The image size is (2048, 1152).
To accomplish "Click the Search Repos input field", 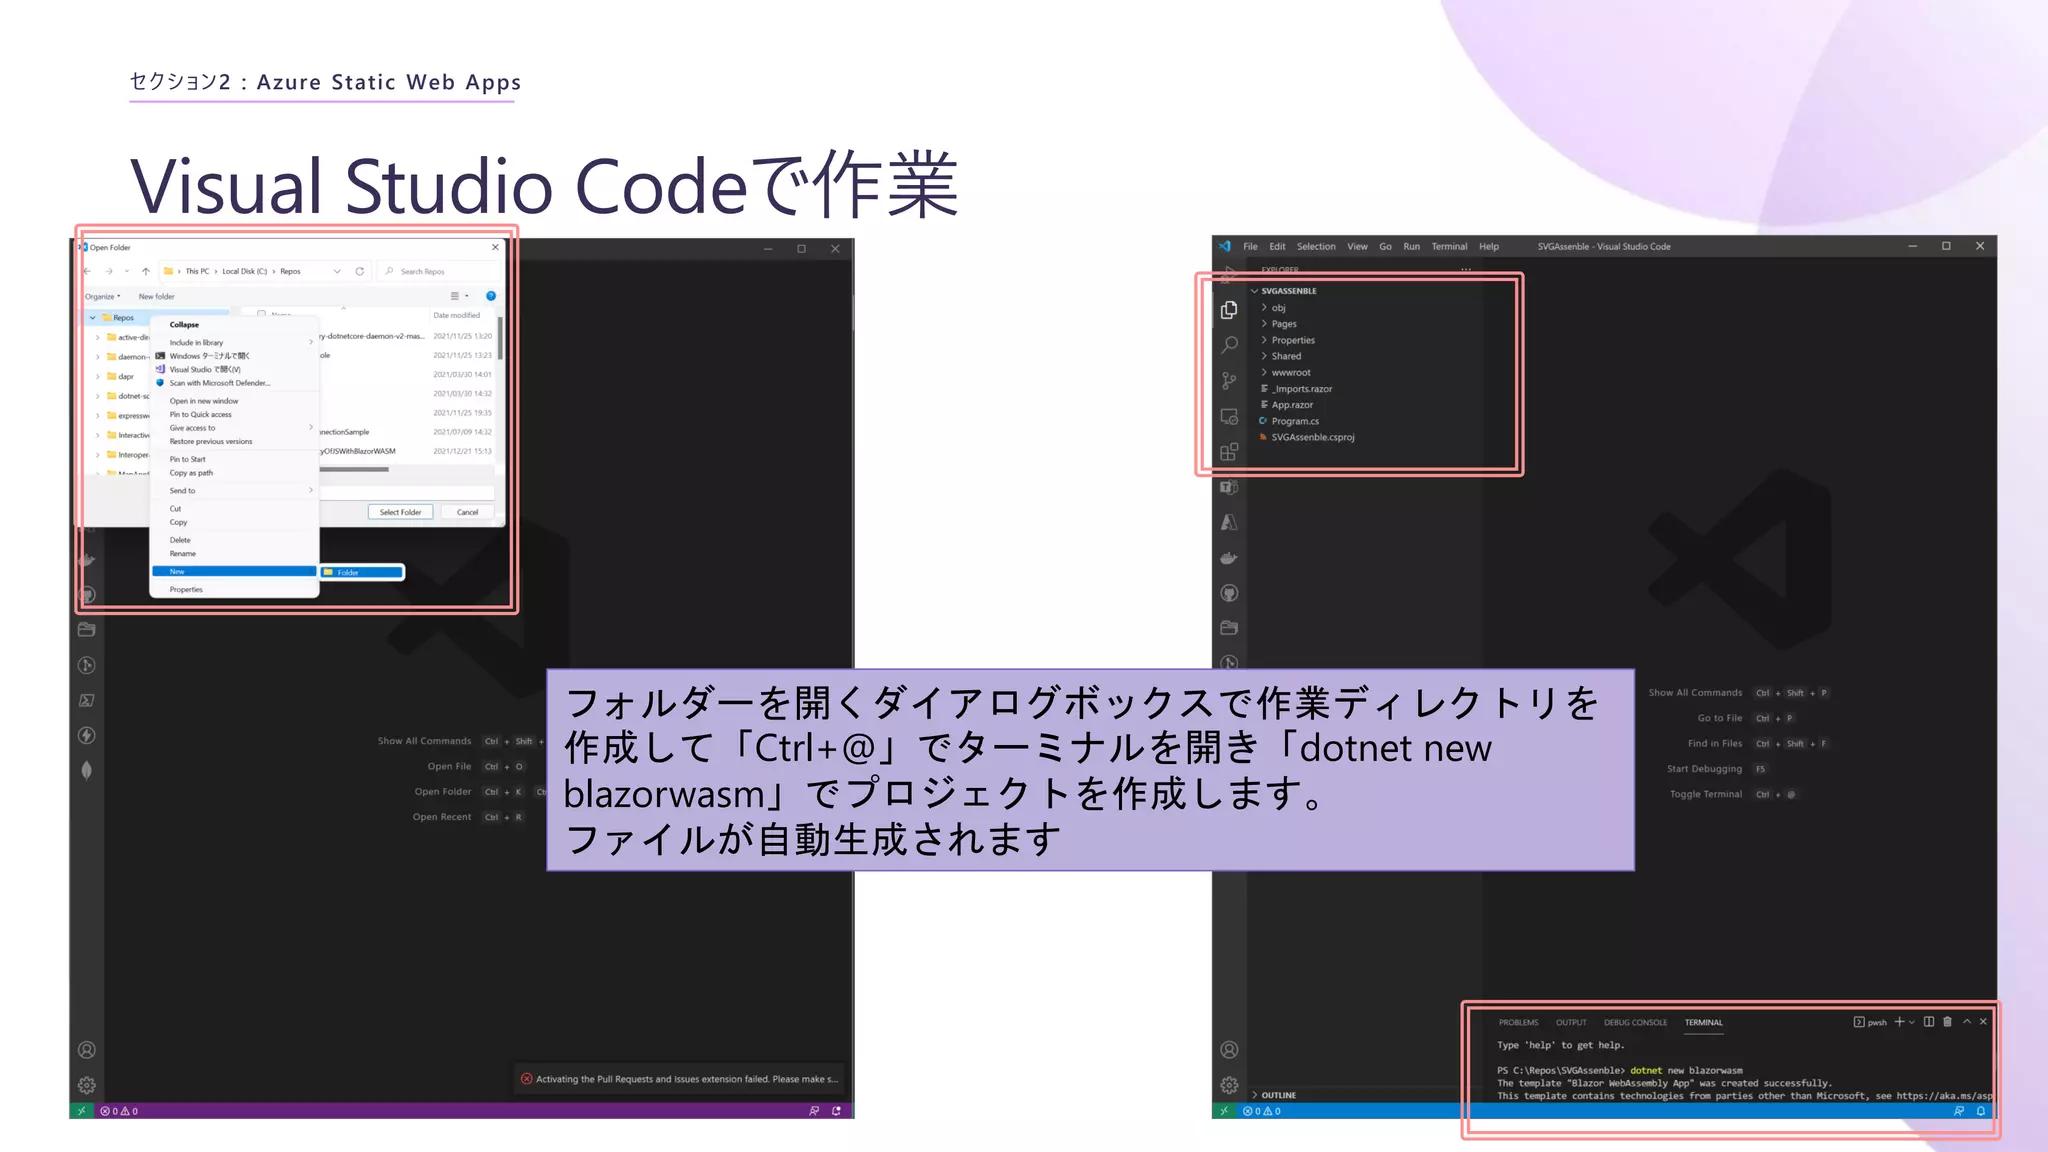I will click(440, 271).
